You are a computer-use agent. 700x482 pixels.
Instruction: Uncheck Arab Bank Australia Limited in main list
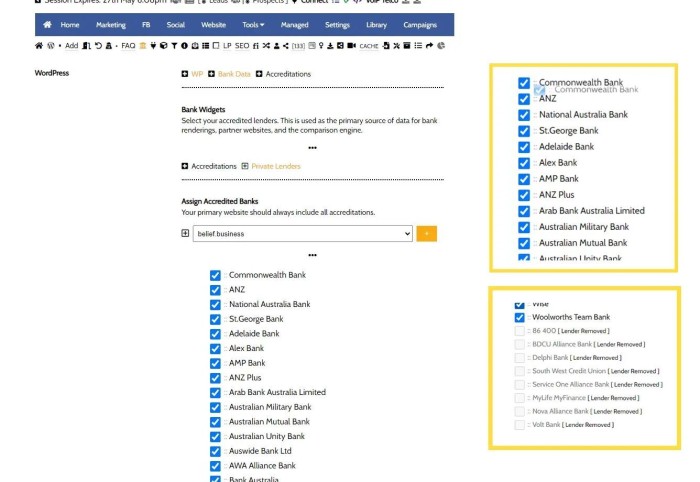click(x=215, y=392)
